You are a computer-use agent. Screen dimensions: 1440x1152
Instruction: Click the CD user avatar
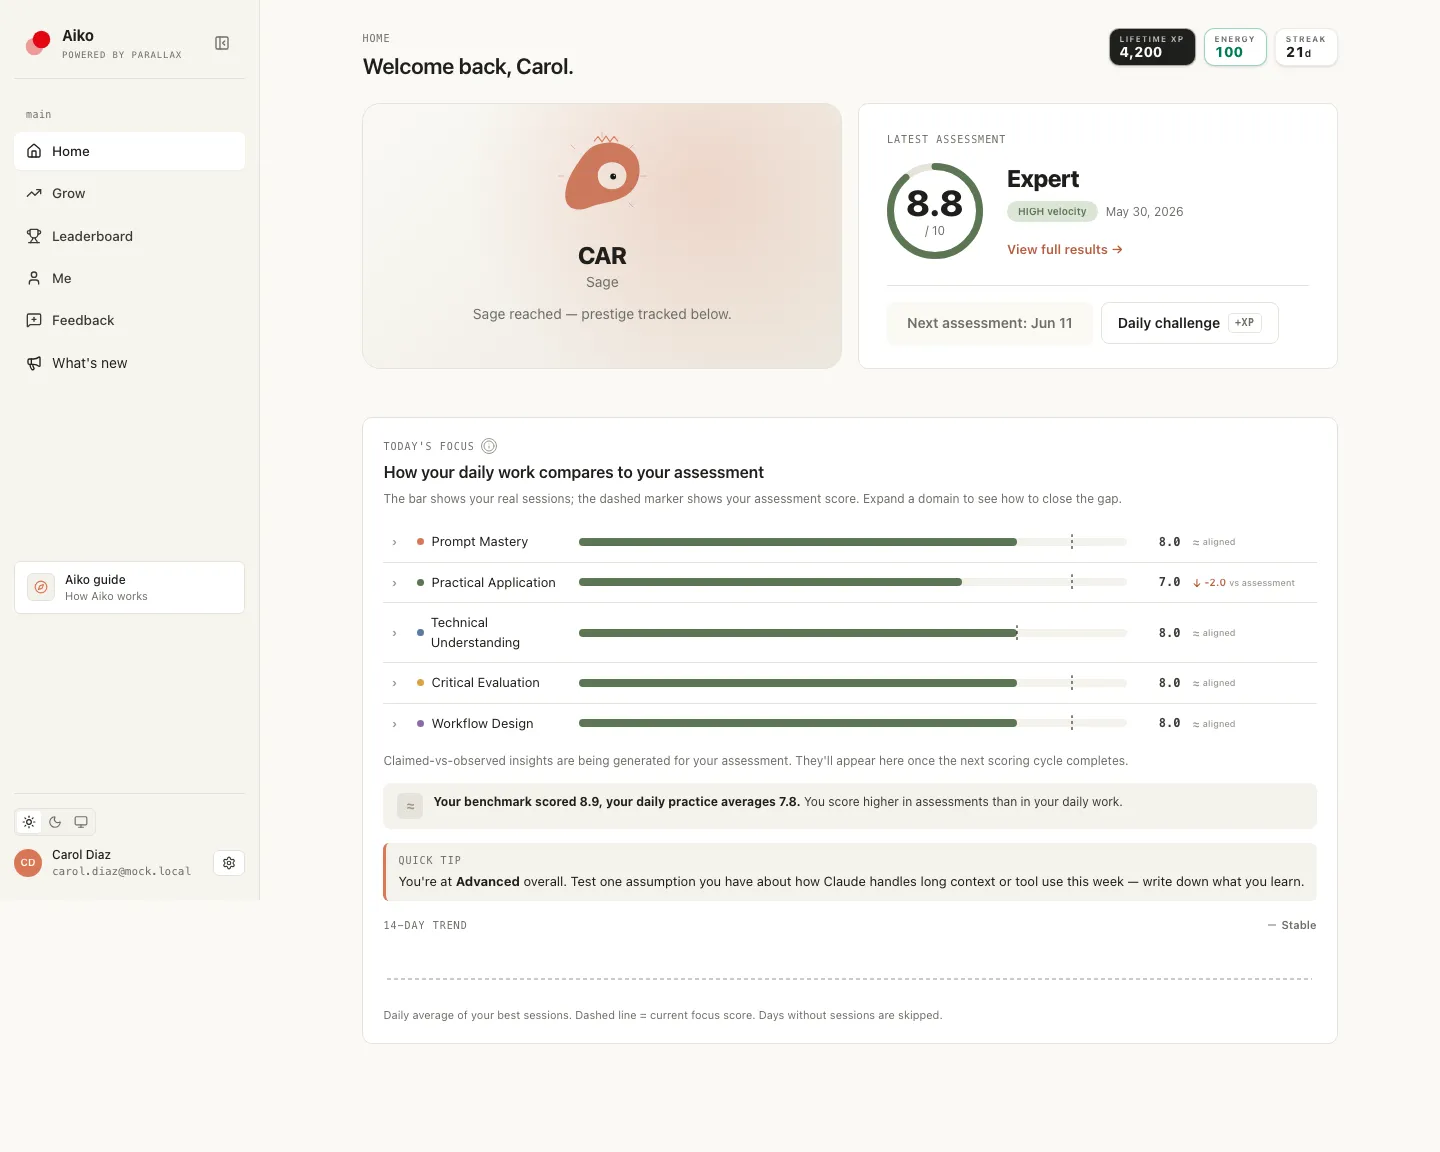tap(28, 863)
